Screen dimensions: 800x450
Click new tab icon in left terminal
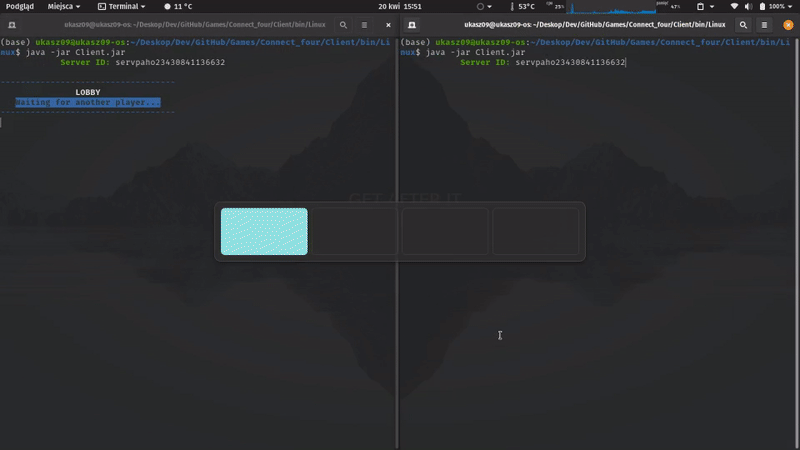tap(12, 25)
